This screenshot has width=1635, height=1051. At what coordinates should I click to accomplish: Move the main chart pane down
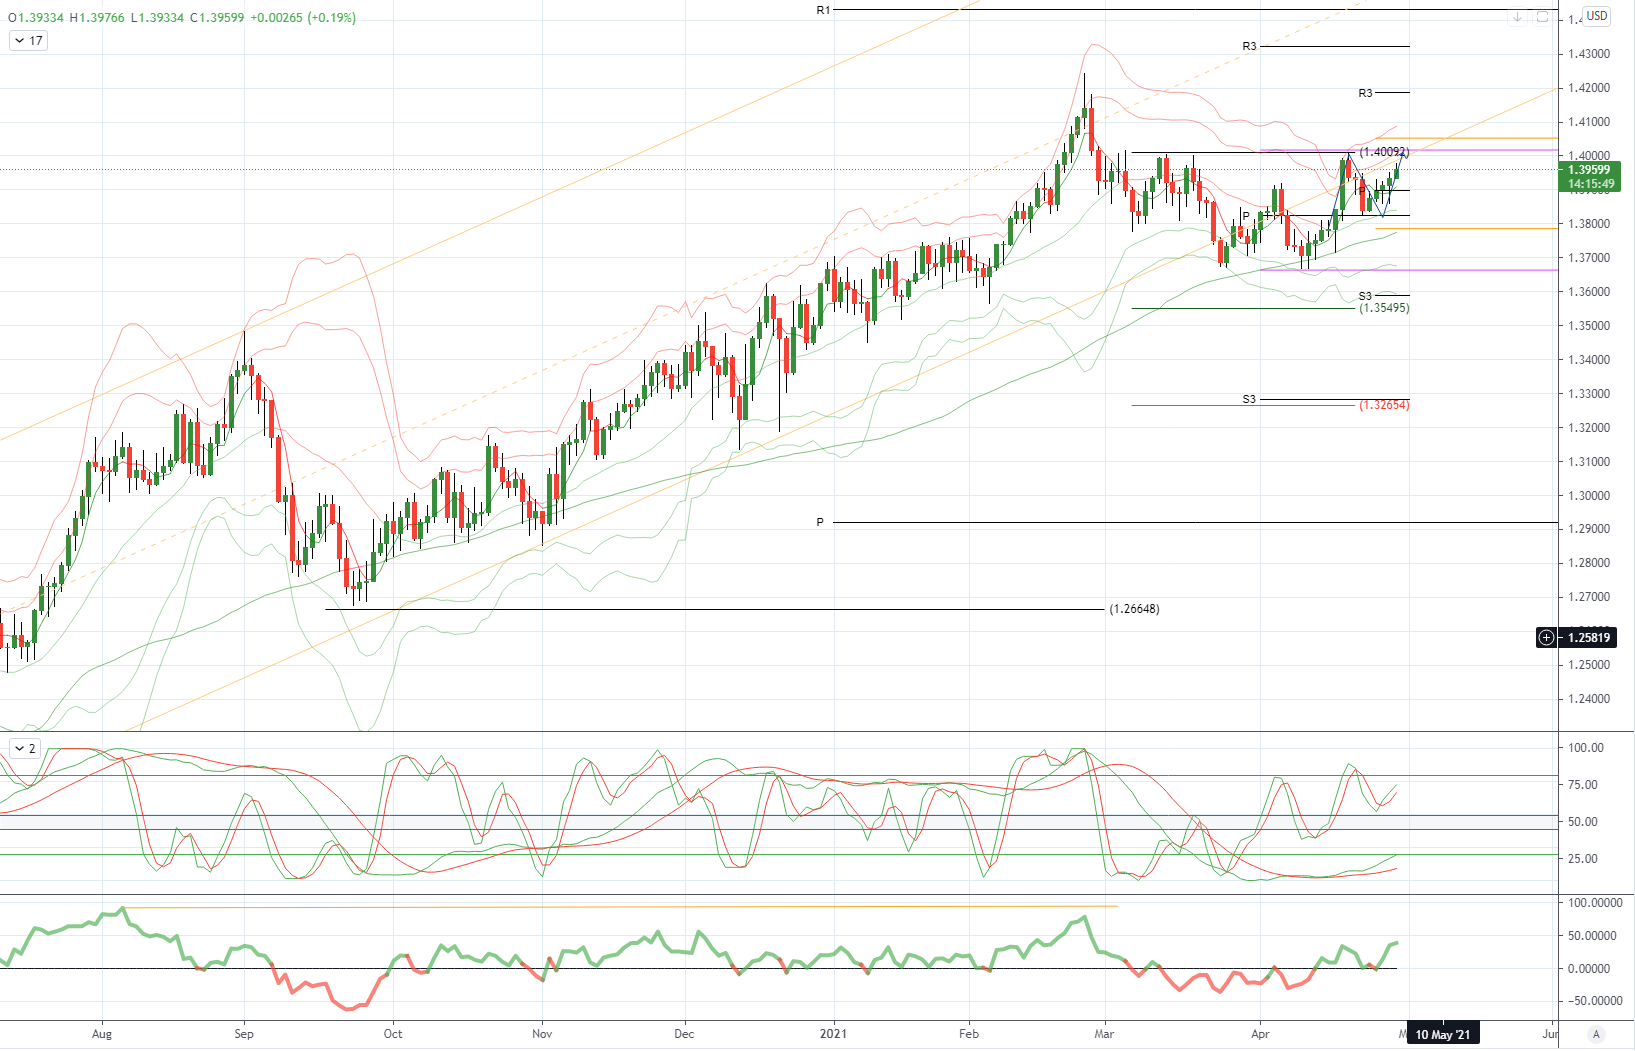pyautogui.click(x=1518, y=17)
